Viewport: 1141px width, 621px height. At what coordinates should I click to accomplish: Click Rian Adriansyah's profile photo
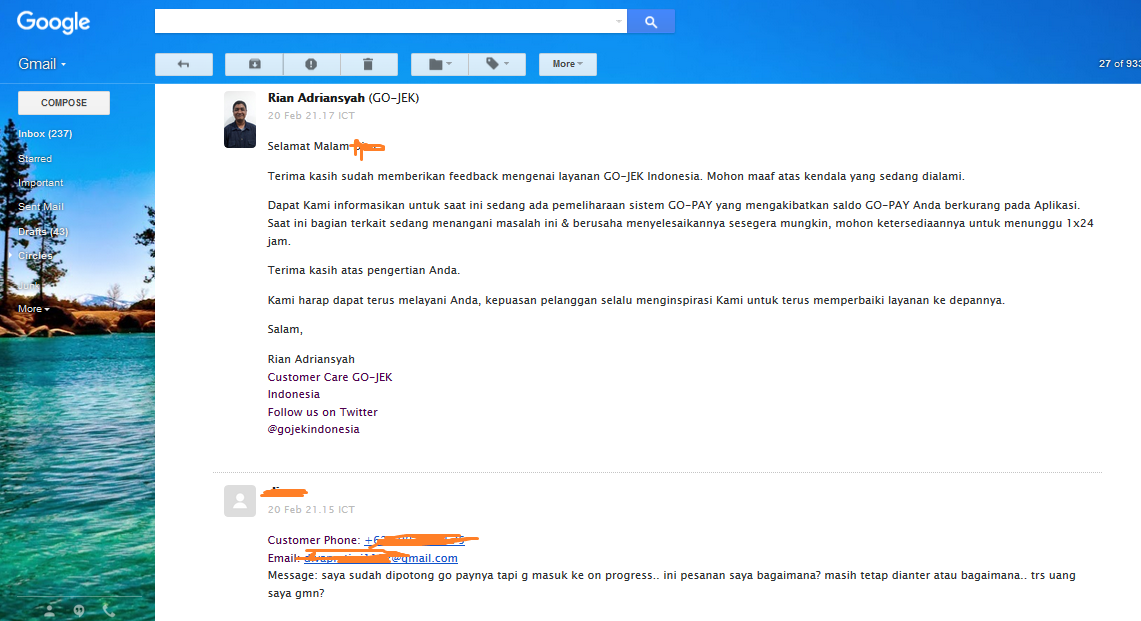pyautogui.click(x=240, y=120)
